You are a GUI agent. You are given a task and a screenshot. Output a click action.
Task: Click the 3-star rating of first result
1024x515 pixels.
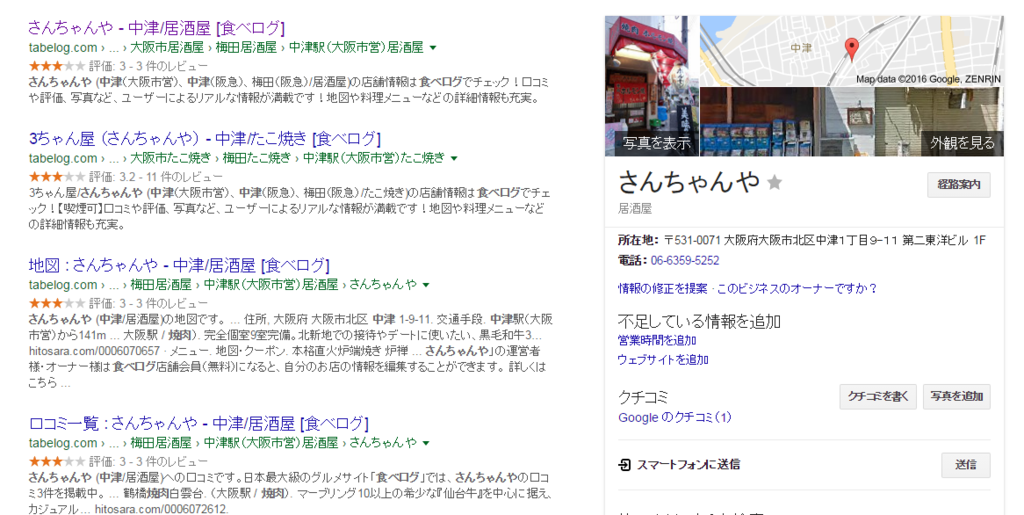[56, 65]
